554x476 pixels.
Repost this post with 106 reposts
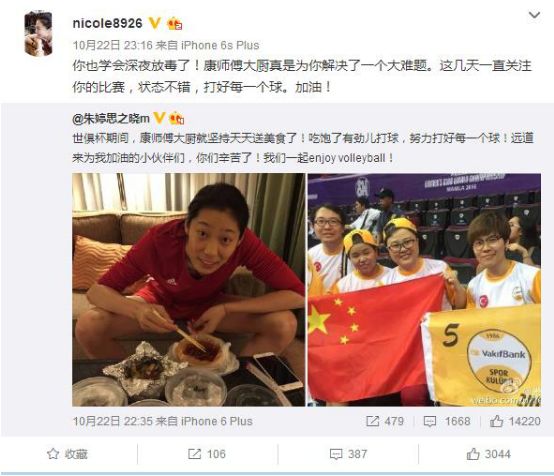207,454
